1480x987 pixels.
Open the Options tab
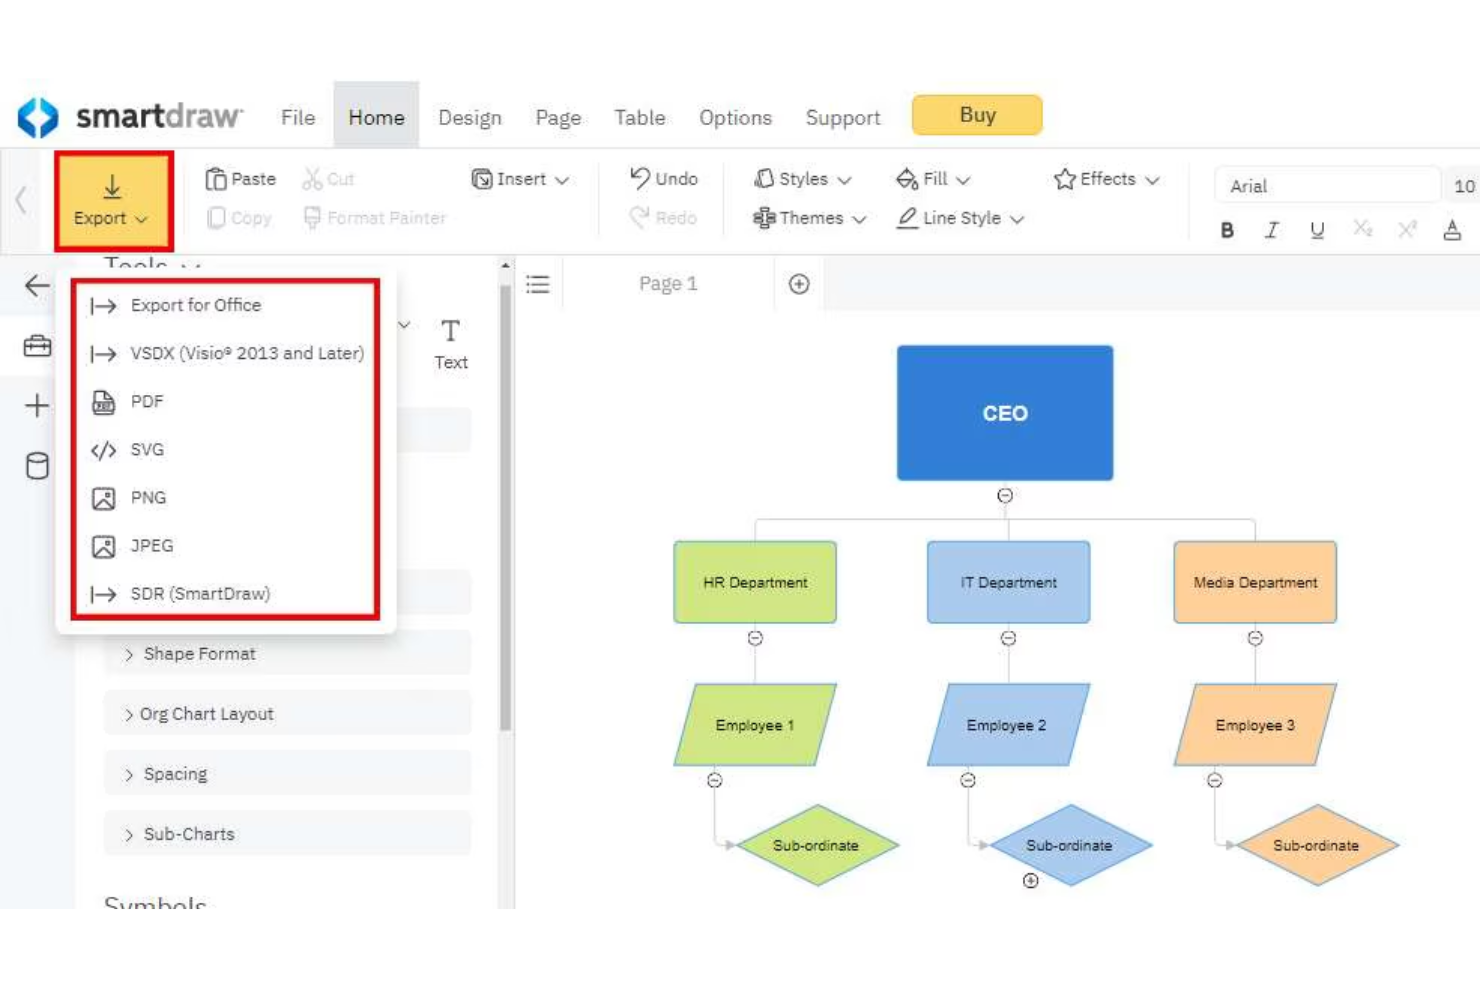point(735,117)
